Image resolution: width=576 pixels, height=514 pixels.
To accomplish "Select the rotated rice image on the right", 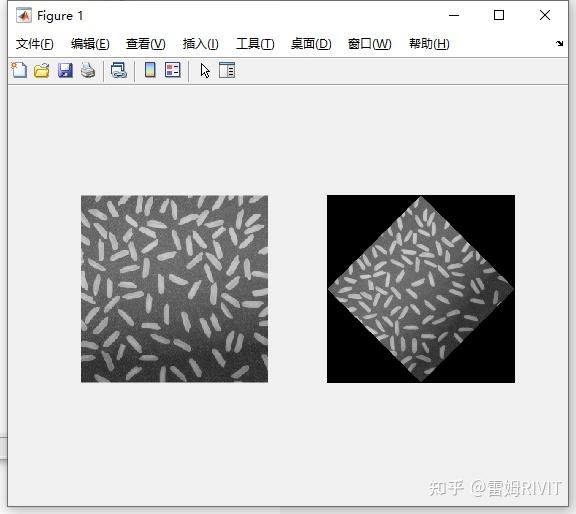I will [x=421, y=289].
